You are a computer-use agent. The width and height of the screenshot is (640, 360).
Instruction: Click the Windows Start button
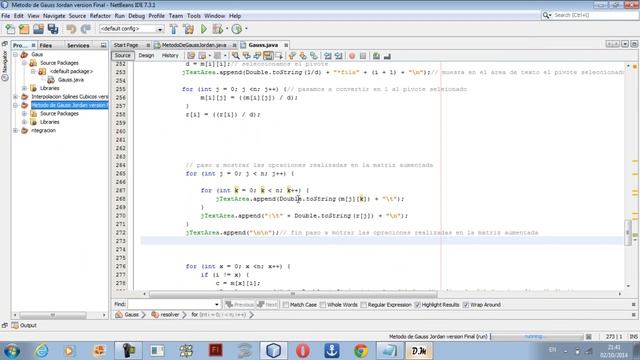[x=11, y=351]
